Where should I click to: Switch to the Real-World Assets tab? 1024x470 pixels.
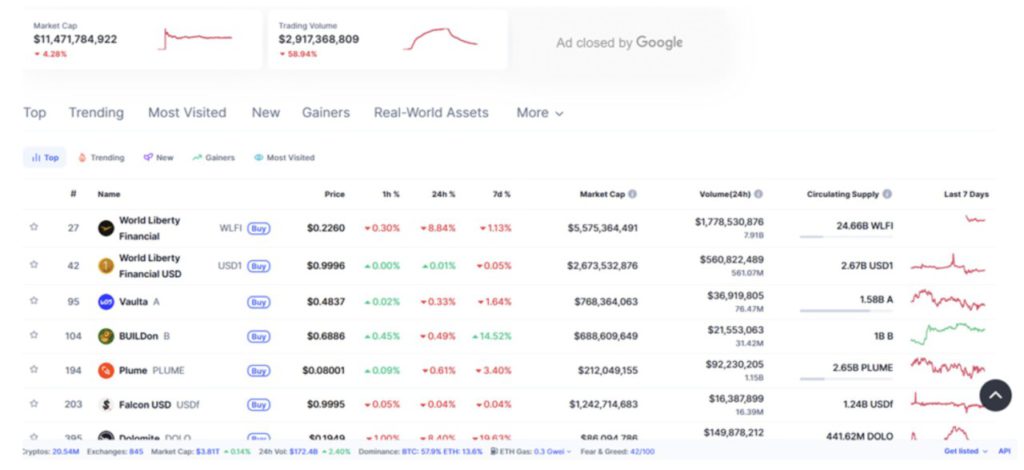pos(431,113)
